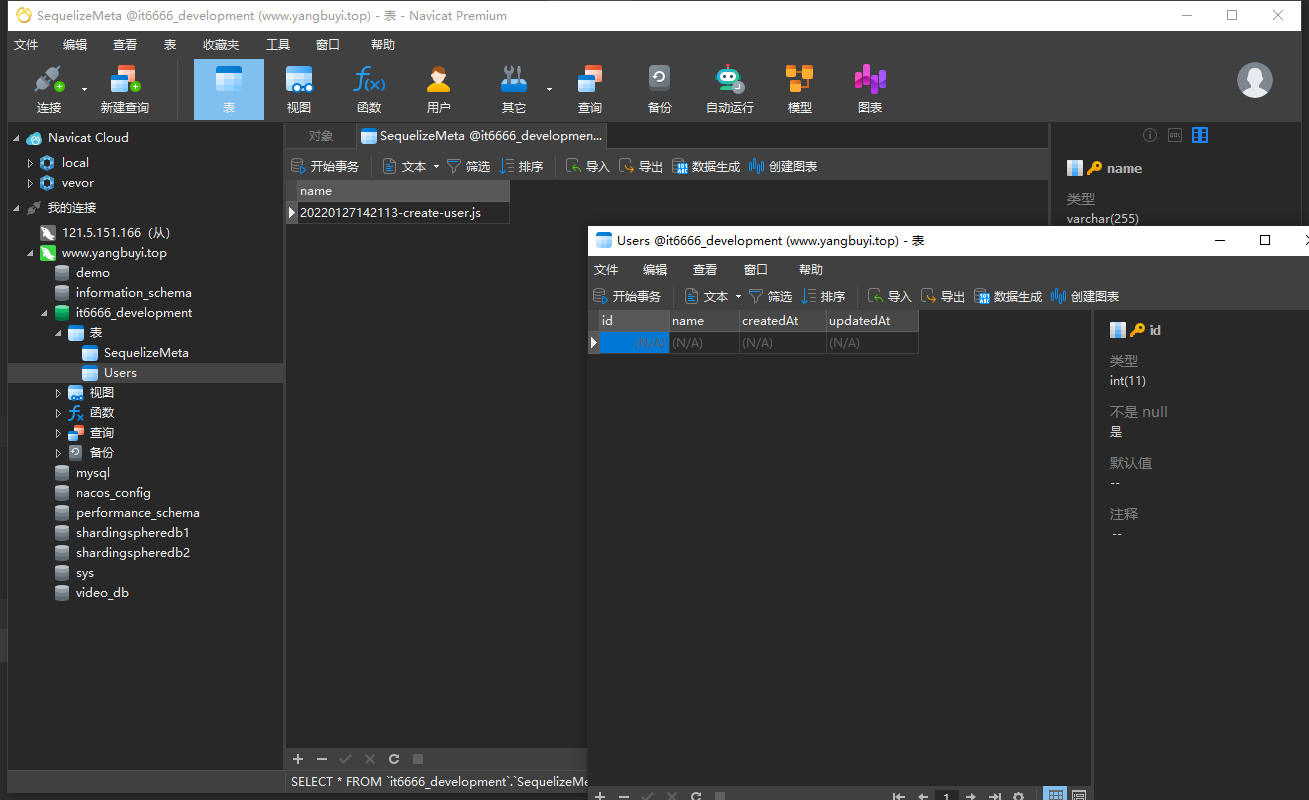Image resolution: width=1309 pixels, height=800 pixels.
Task: Open the 收藏夹 favorites menu
Action: 221,45
